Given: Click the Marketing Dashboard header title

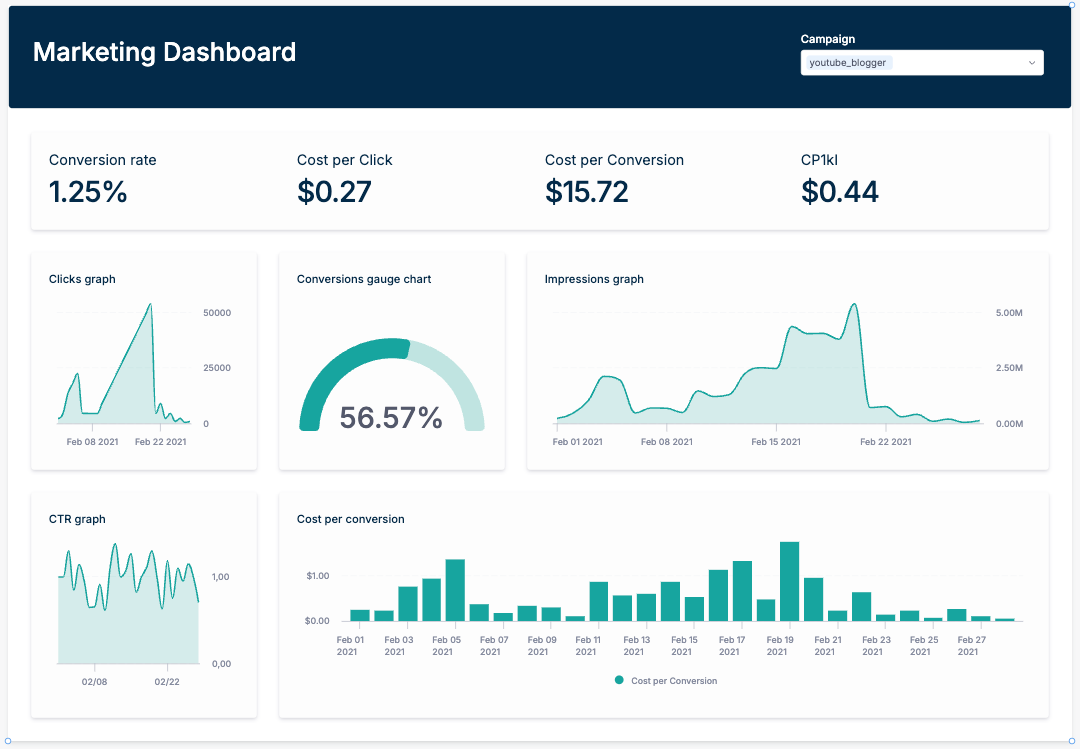Looking at the screenshot, I should pos(164,52).
